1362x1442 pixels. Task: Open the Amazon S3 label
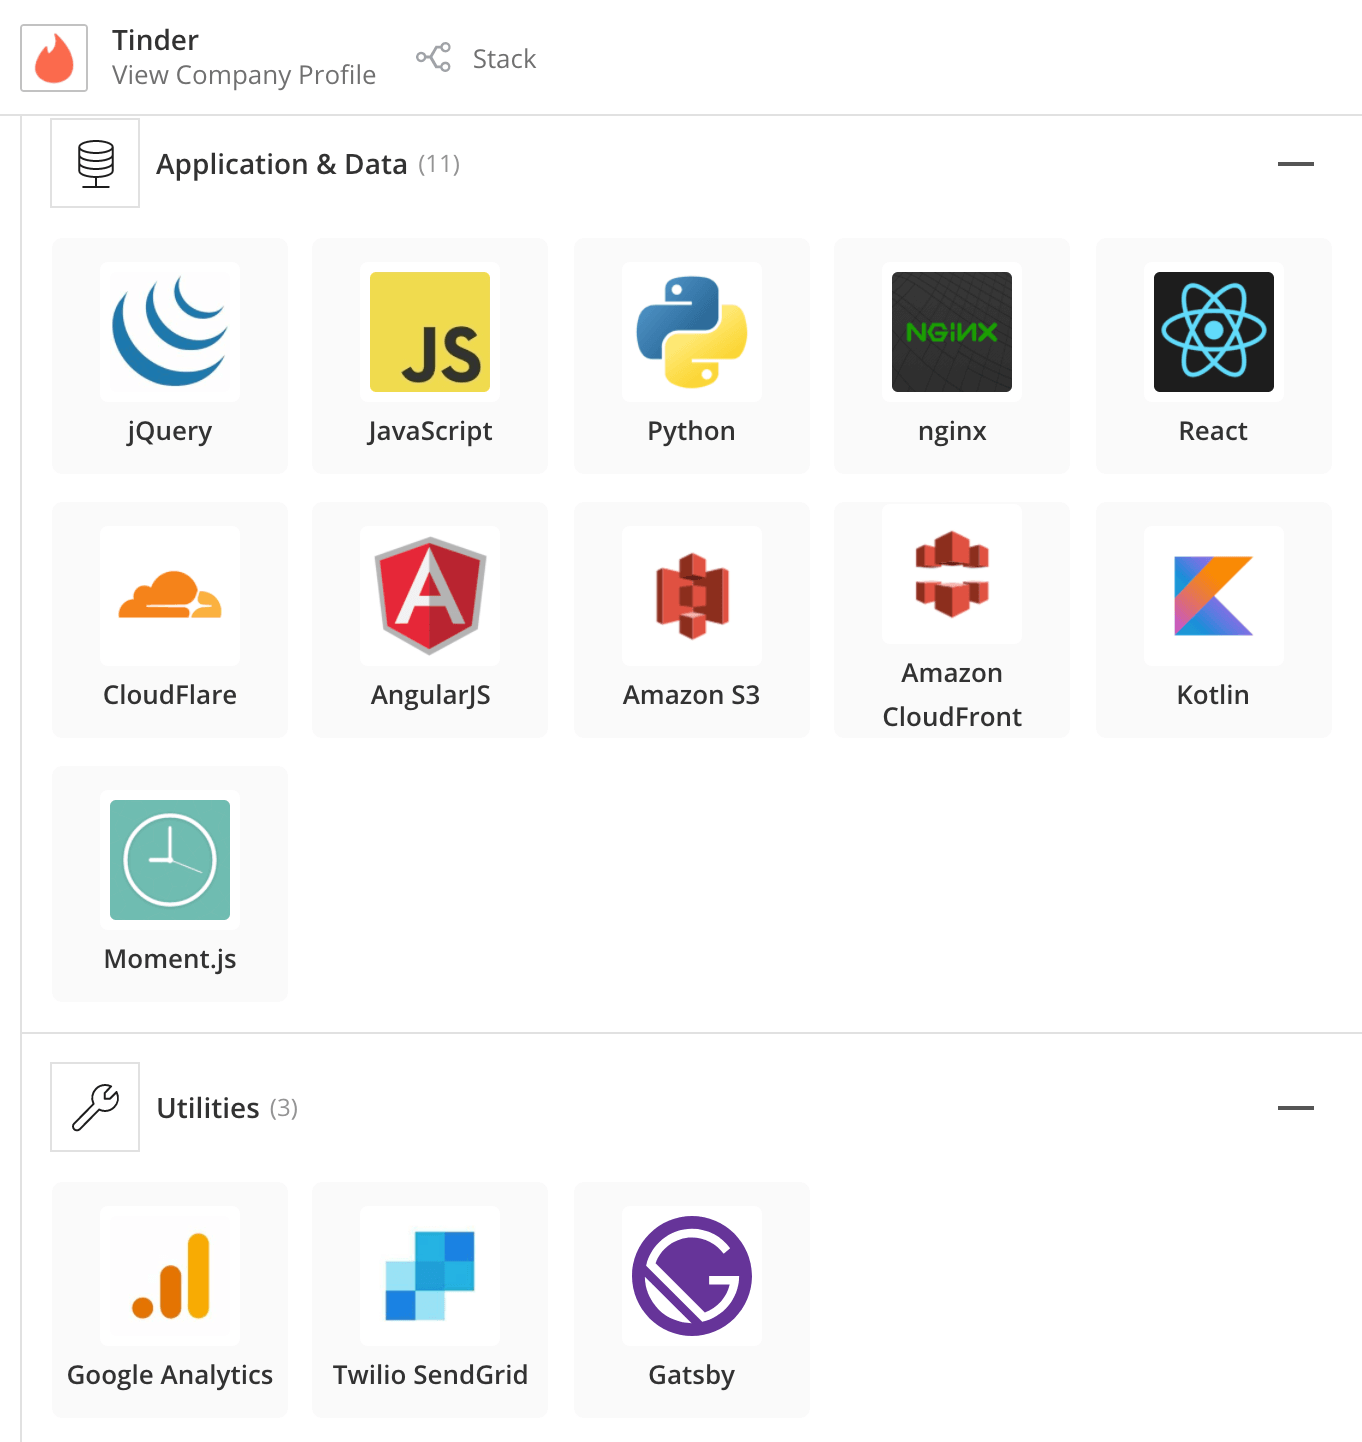click(x=691, y=695)
